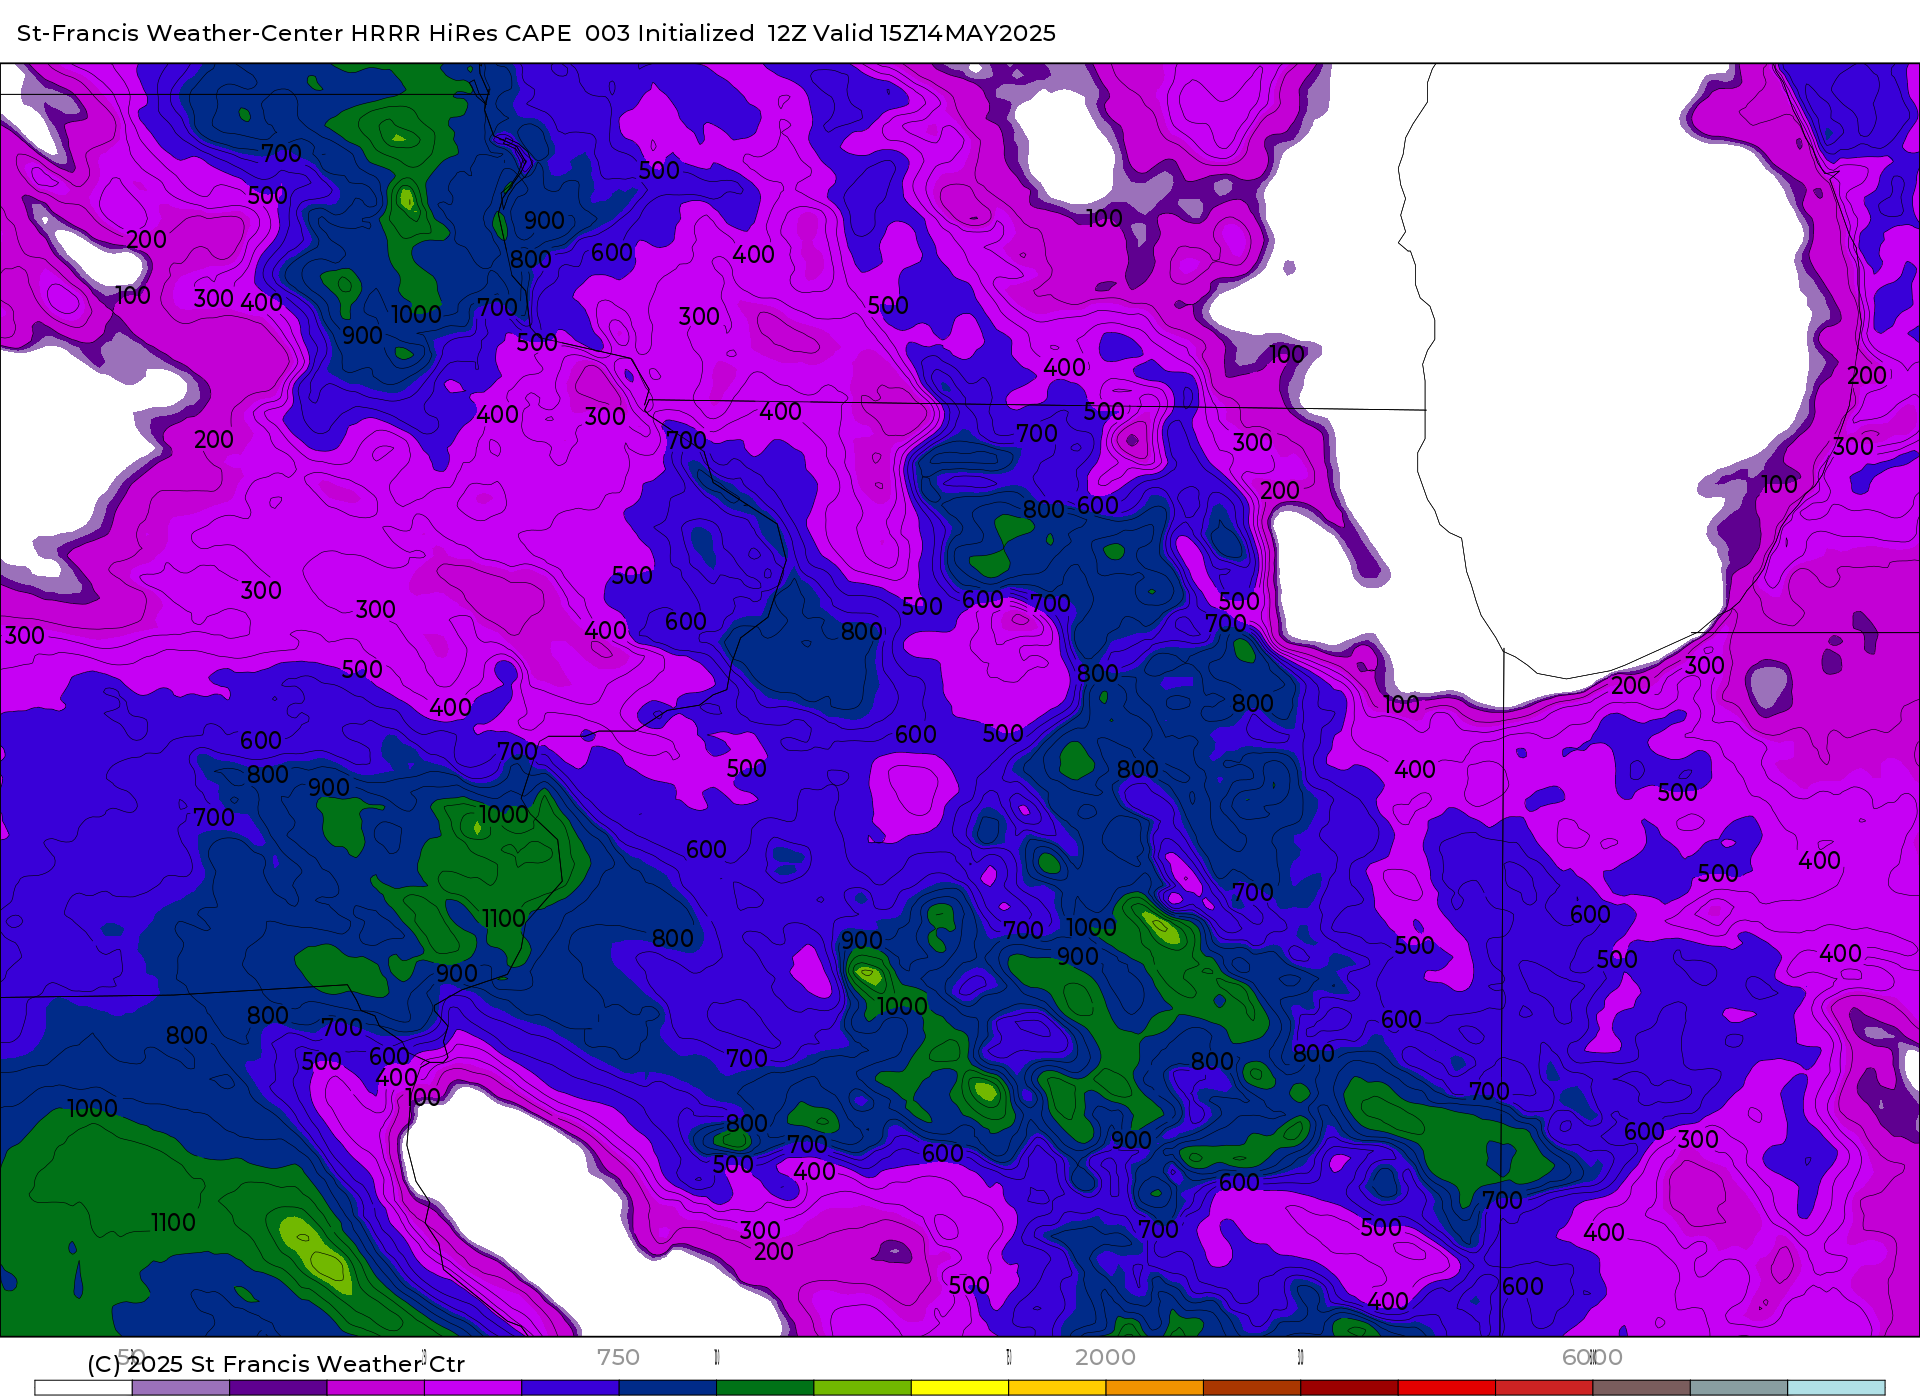Click the HRRR HiRes CAPE map title

click(x=536, y=33)
